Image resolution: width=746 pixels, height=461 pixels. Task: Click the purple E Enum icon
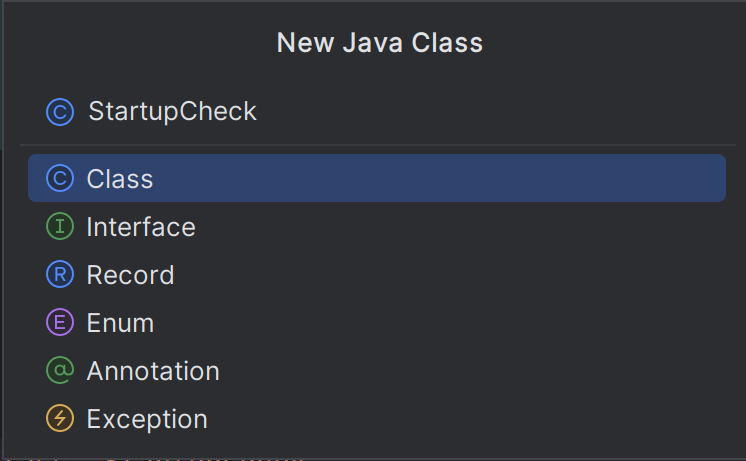(x=60, y=323)
